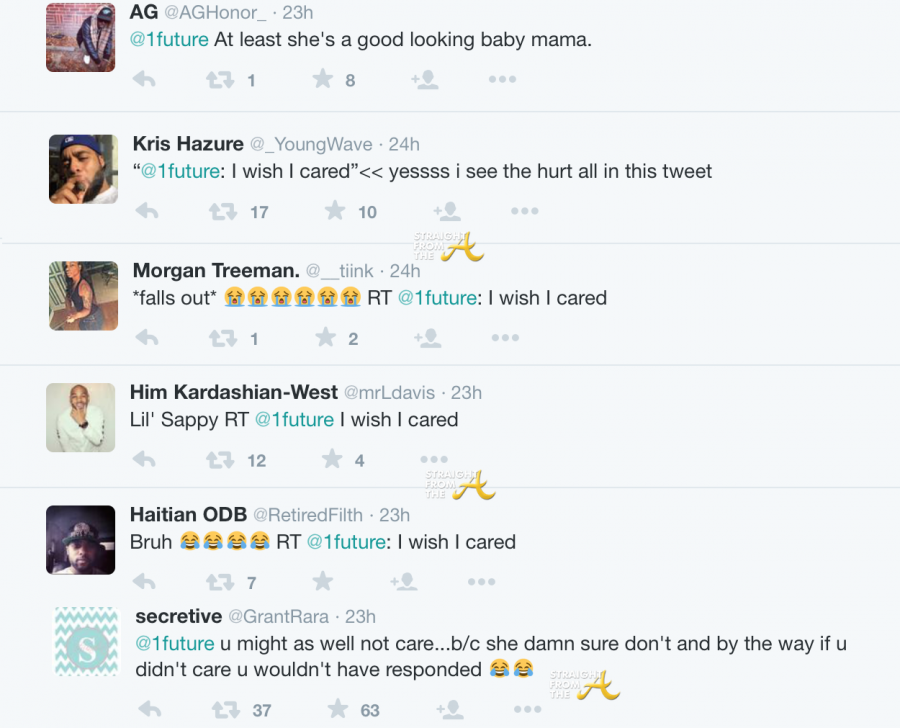The width and height of the screenshot is (900, 728).
Task: Follow Morgan Treeman via add-person icon
Action: pos(428,339)
